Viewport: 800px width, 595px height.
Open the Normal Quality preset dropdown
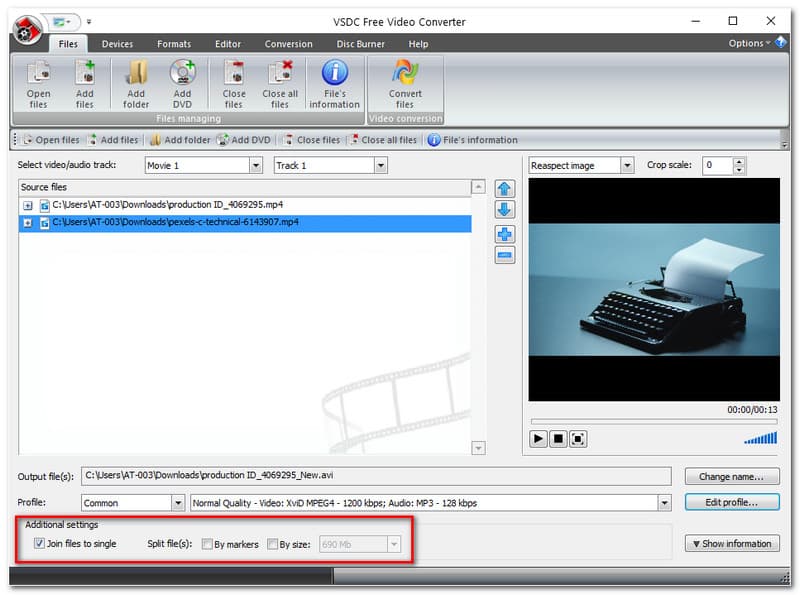click(x=664, y=503)
